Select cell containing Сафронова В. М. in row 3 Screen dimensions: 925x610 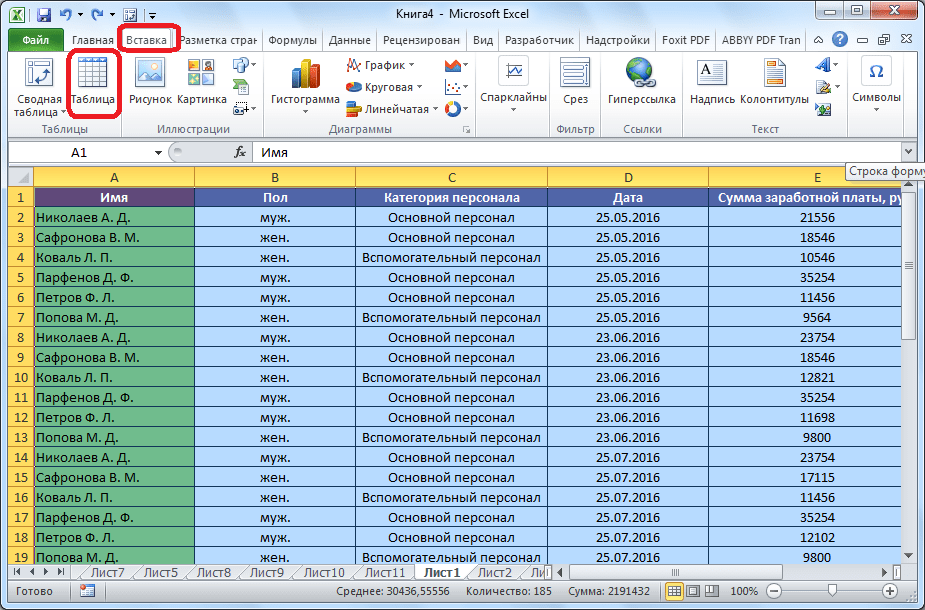[114, 237]
